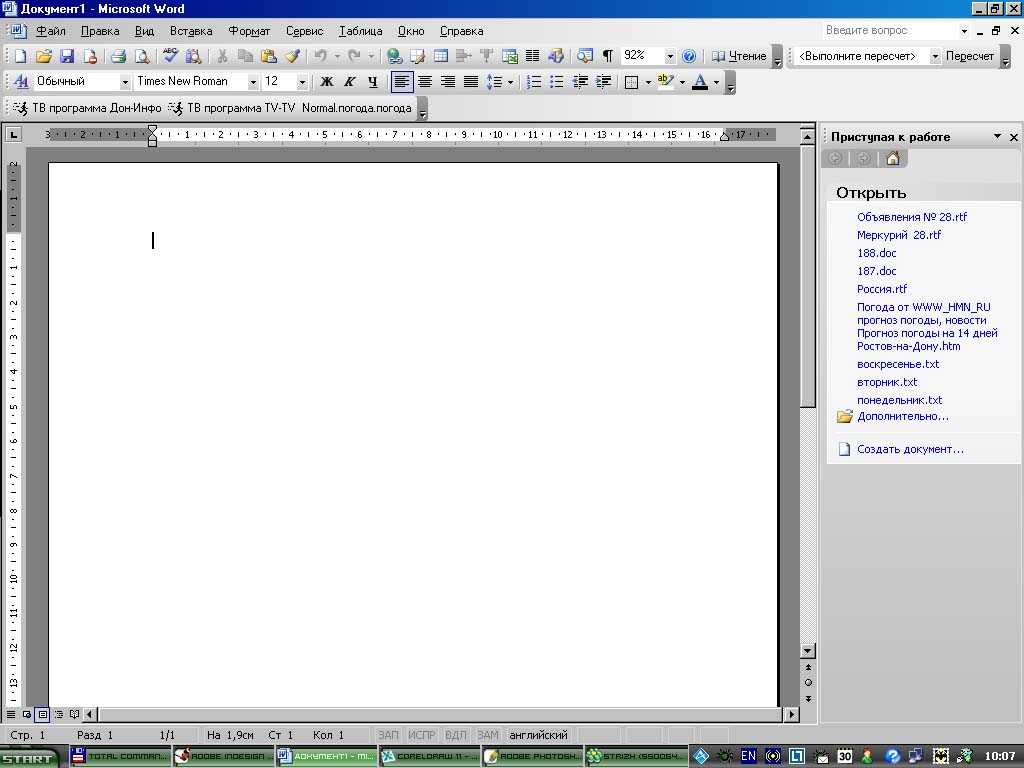Open the Вставка menu
This screenshot has height=768, width=1024.
[191, 31]
